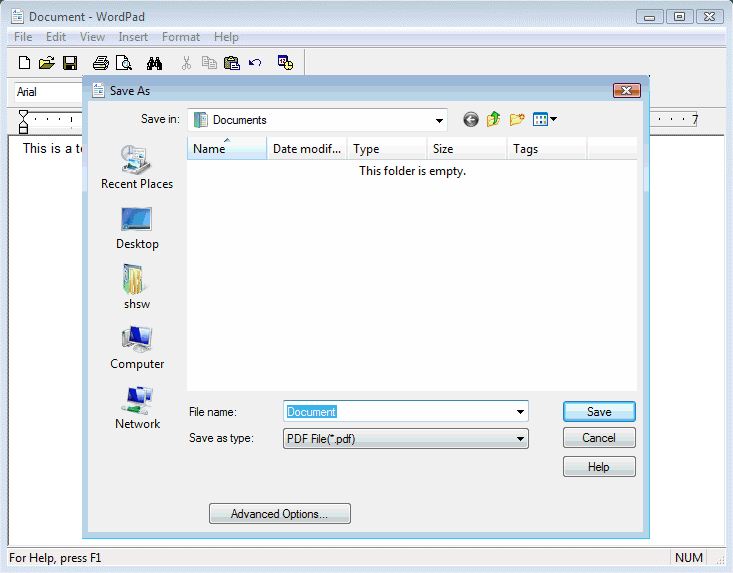This screenshot has height=573, width=733.
Task: Select Desktop in the places sidebar
Action: point(137,229)
